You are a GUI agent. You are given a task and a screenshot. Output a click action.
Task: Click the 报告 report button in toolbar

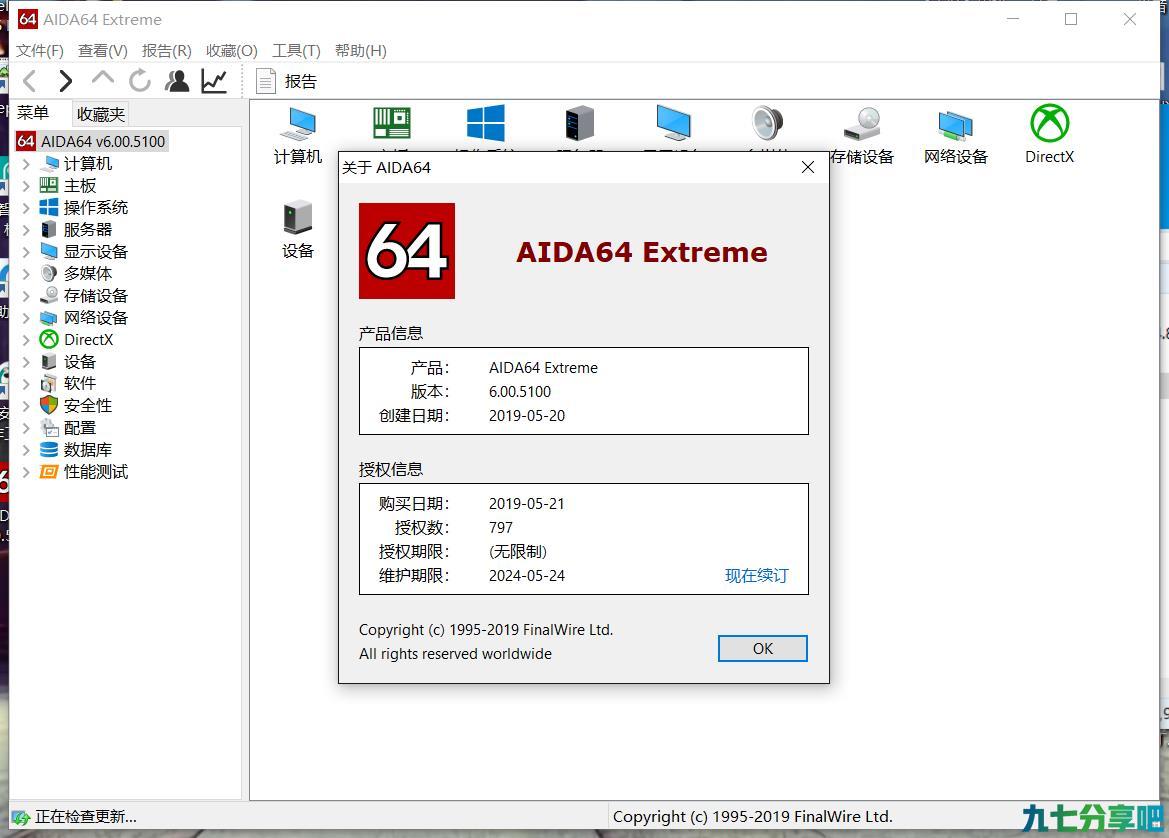(x=286, y=81)
